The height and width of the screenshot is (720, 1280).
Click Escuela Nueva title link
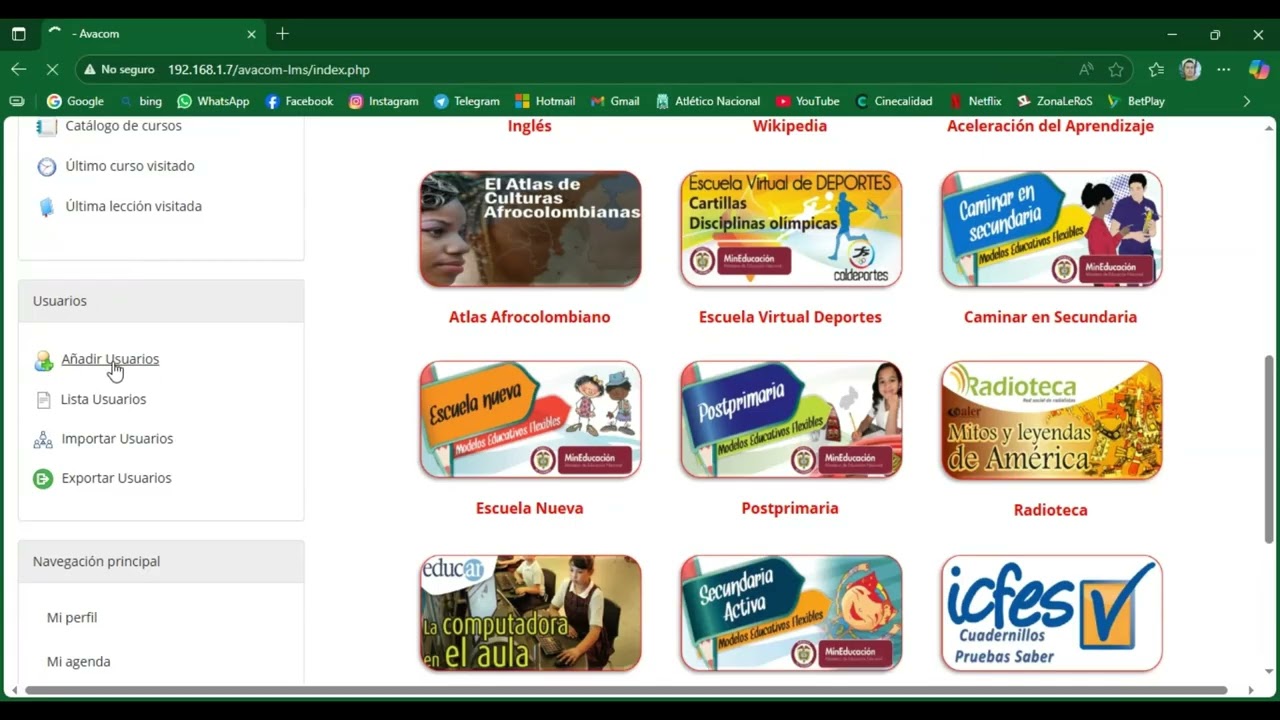click(x=529, y=508)
